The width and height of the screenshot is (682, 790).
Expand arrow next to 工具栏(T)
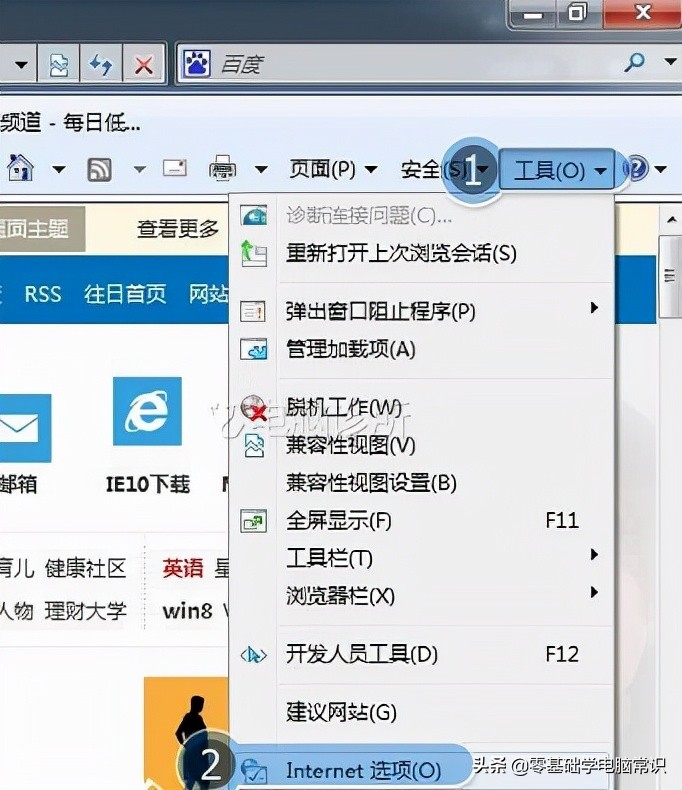click(594, 554)
